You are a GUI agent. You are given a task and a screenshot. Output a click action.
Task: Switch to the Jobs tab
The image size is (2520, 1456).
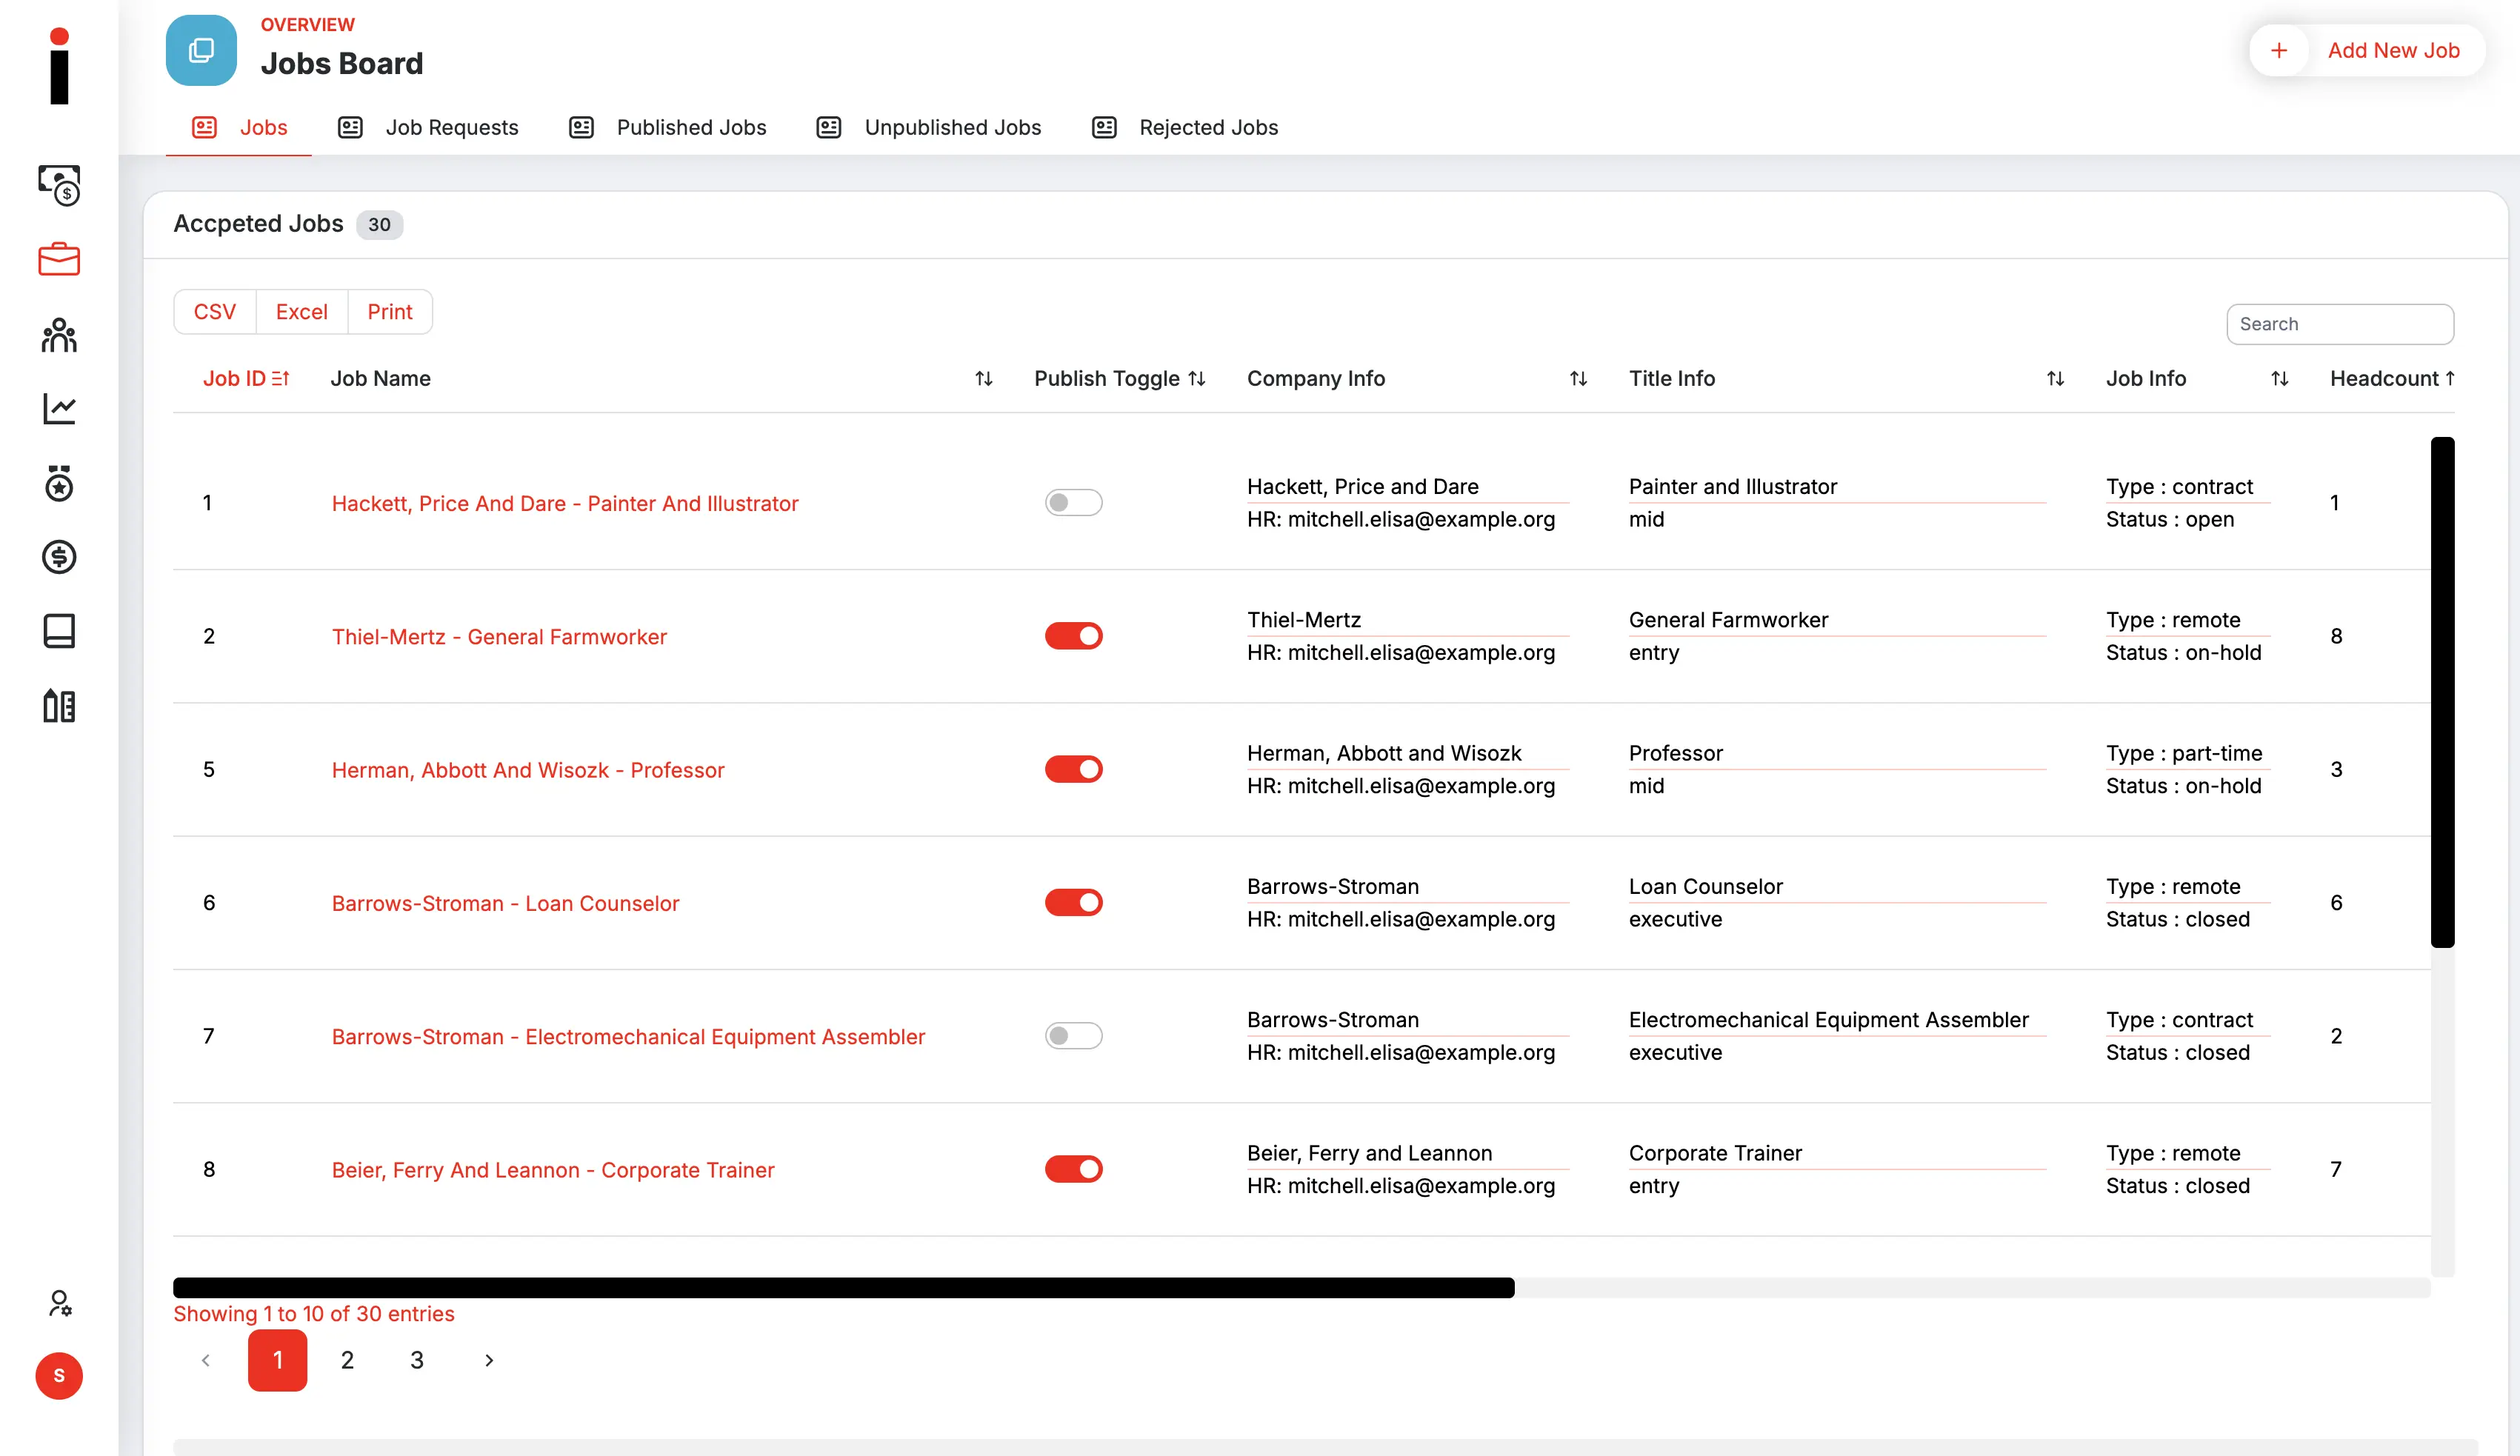[x=239, y=127]
